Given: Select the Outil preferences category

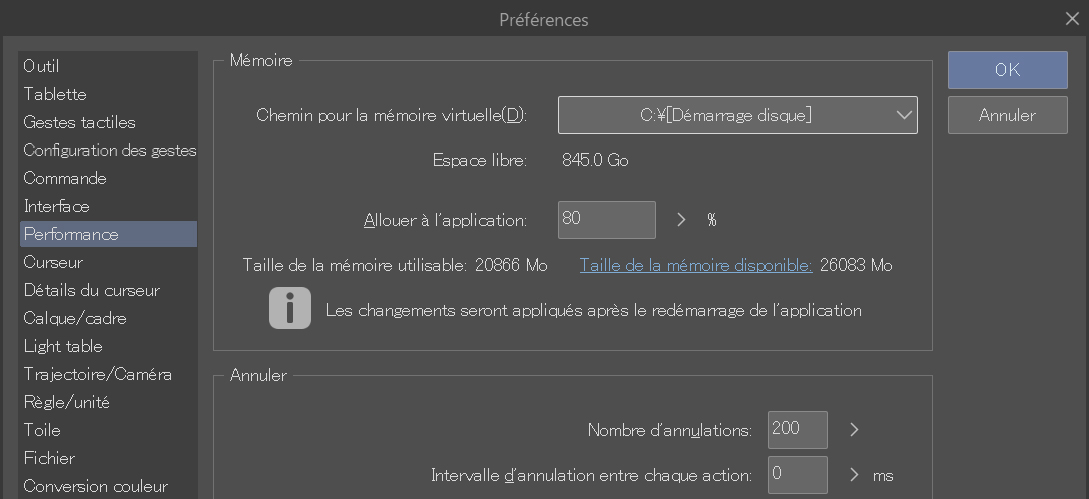Looking at the screenshot, I should (x=42, y=66).
